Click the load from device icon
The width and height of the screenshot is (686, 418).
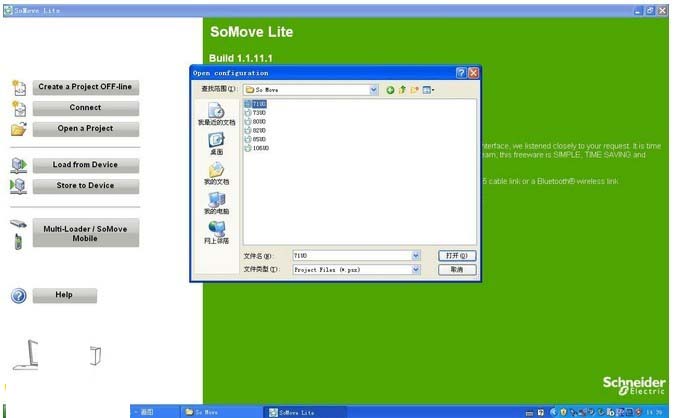[19, 165]
